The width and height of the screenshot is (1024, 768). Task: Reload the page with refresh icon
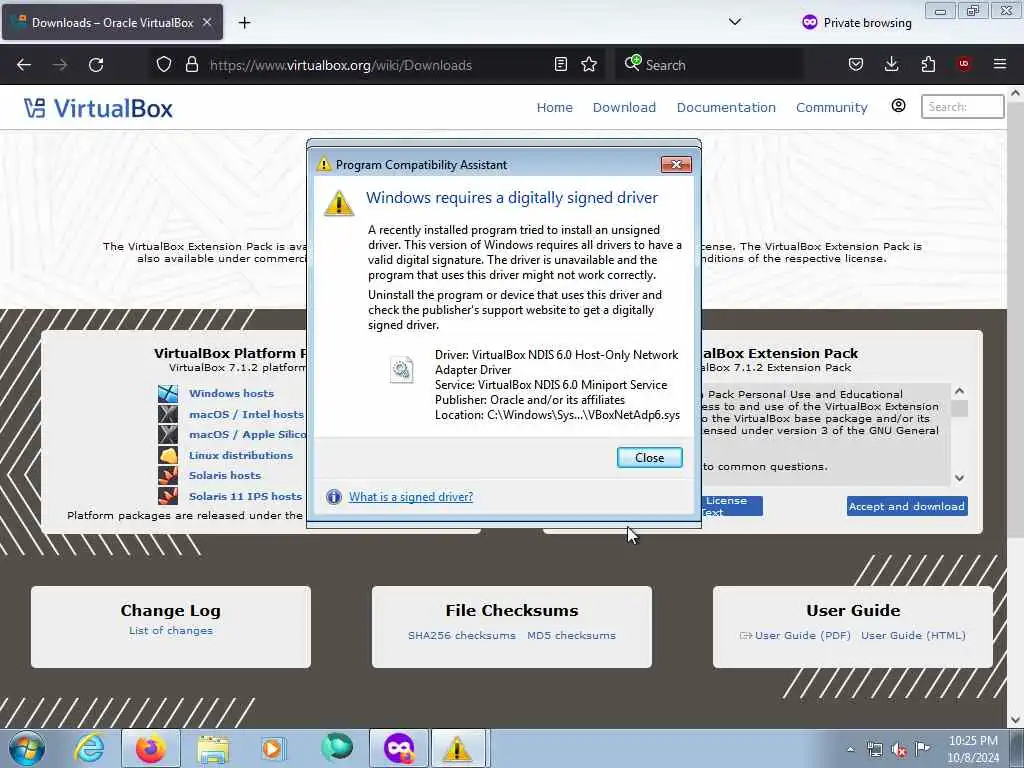(x=96, y=65)
